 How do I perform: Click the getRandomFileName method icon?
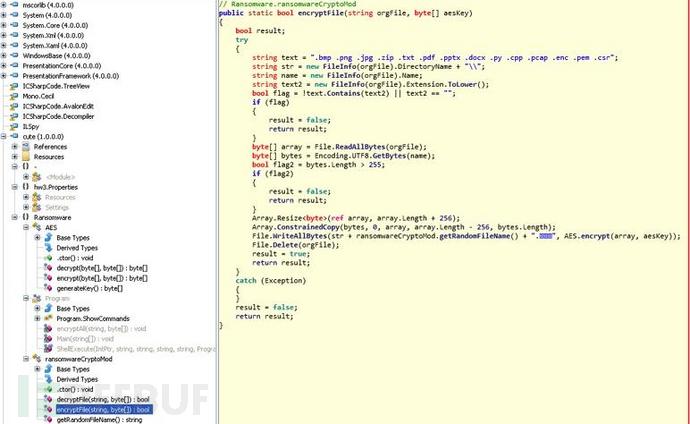click(48, 420)
